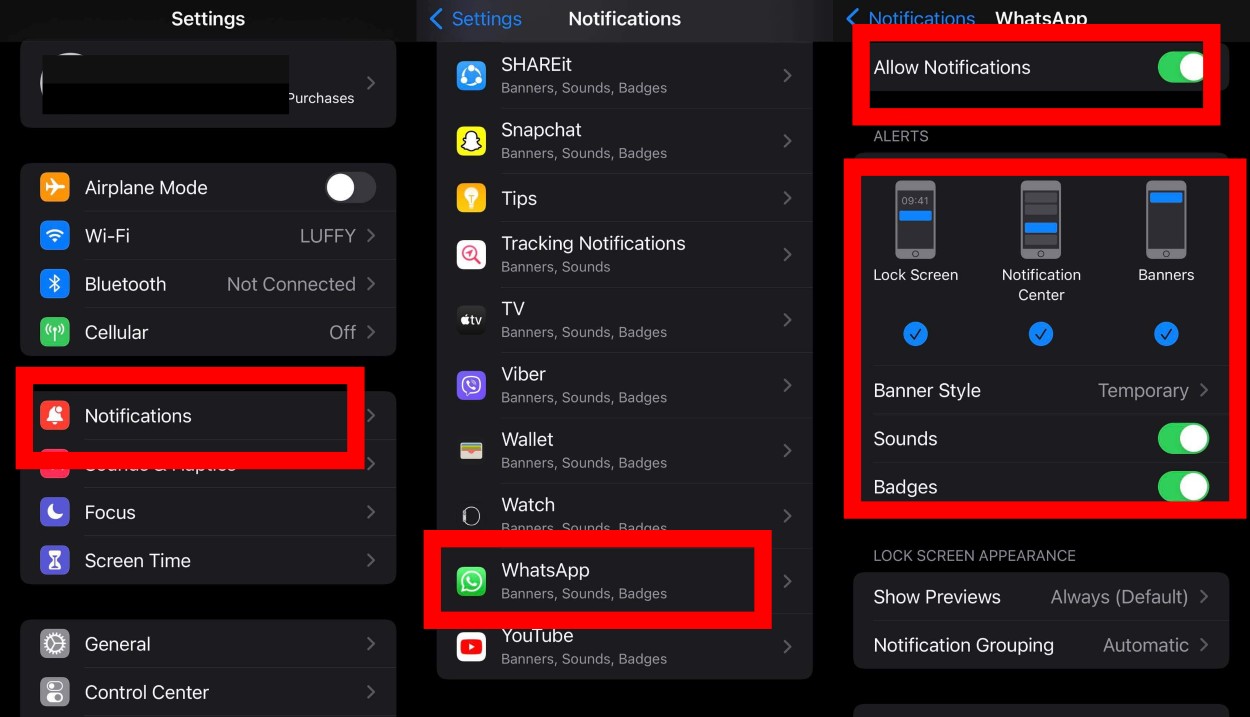This screenshot has width=1250, height=717.
Task: Tap the Off value beside Cellular
Action: tap(342, 332)
